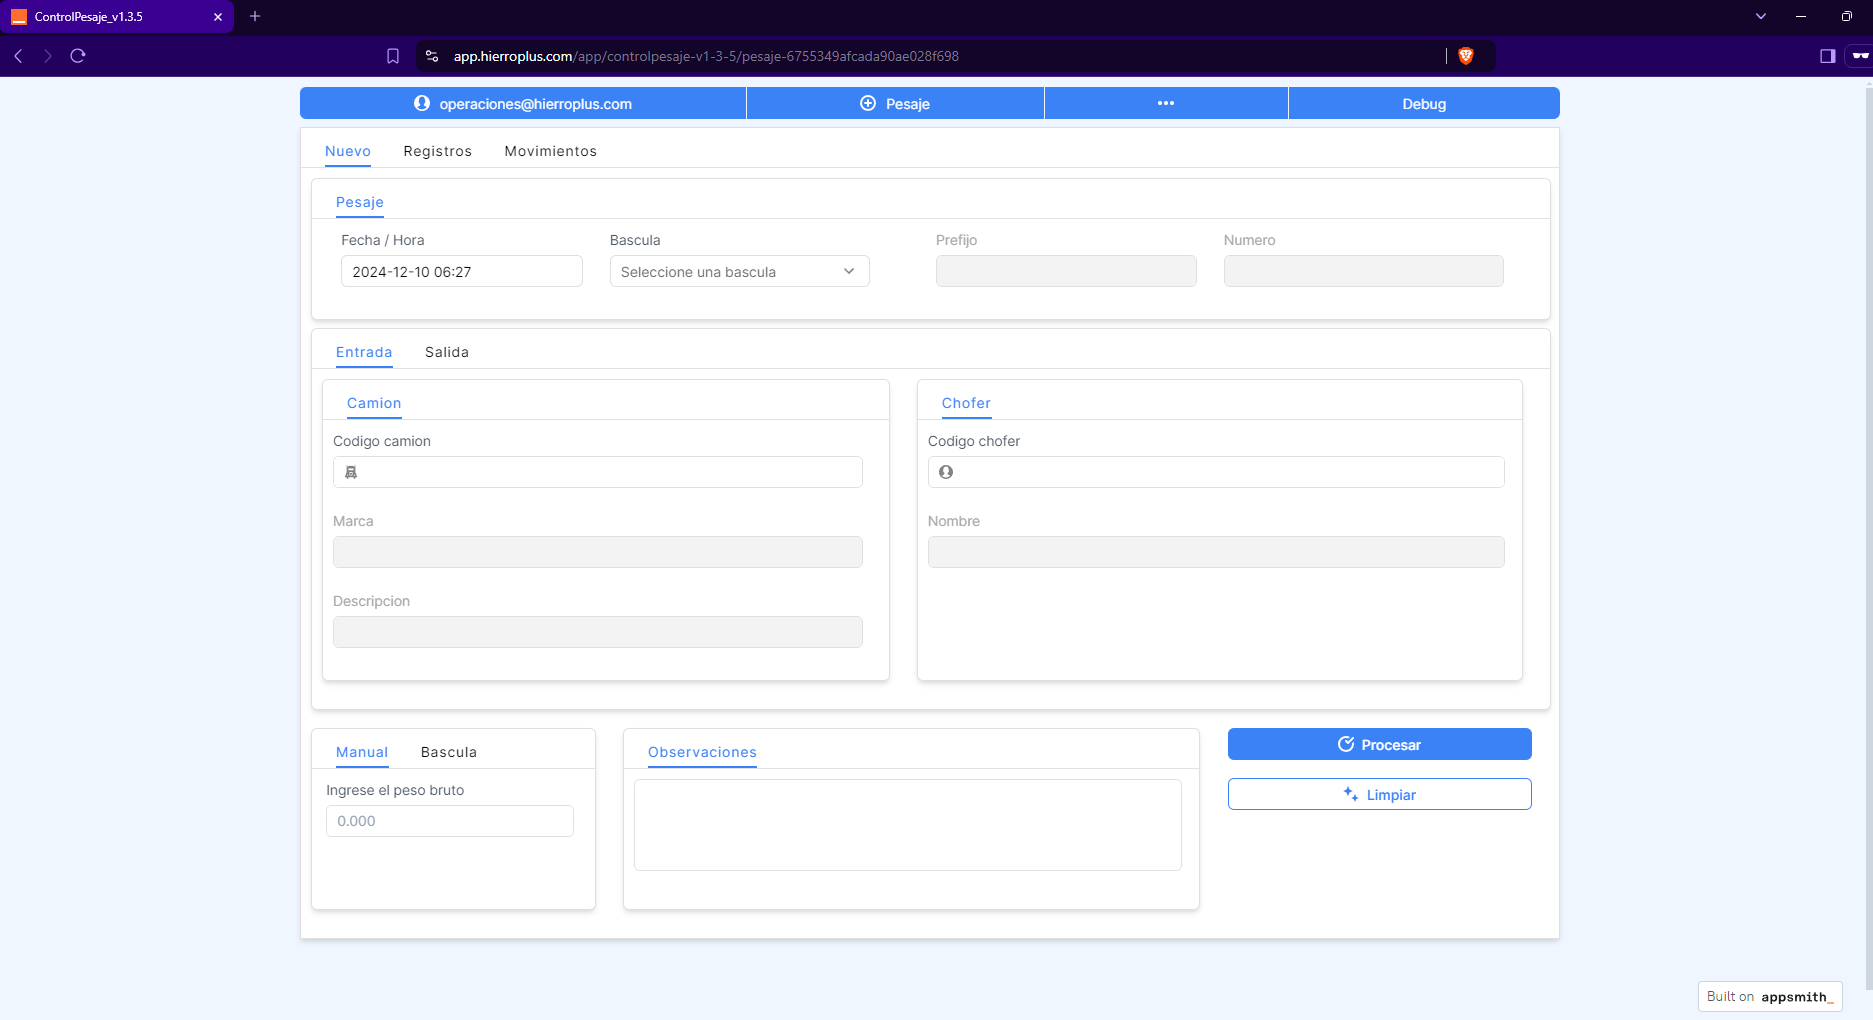Open the three-dots more options menu
This screenshot has height=1020, width=1873.
coord(1166,103)
